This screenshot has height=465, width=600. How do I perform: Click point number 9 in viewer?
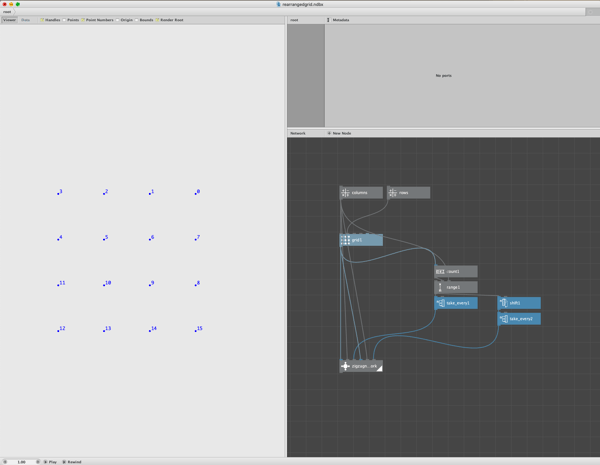coord(152,283)
